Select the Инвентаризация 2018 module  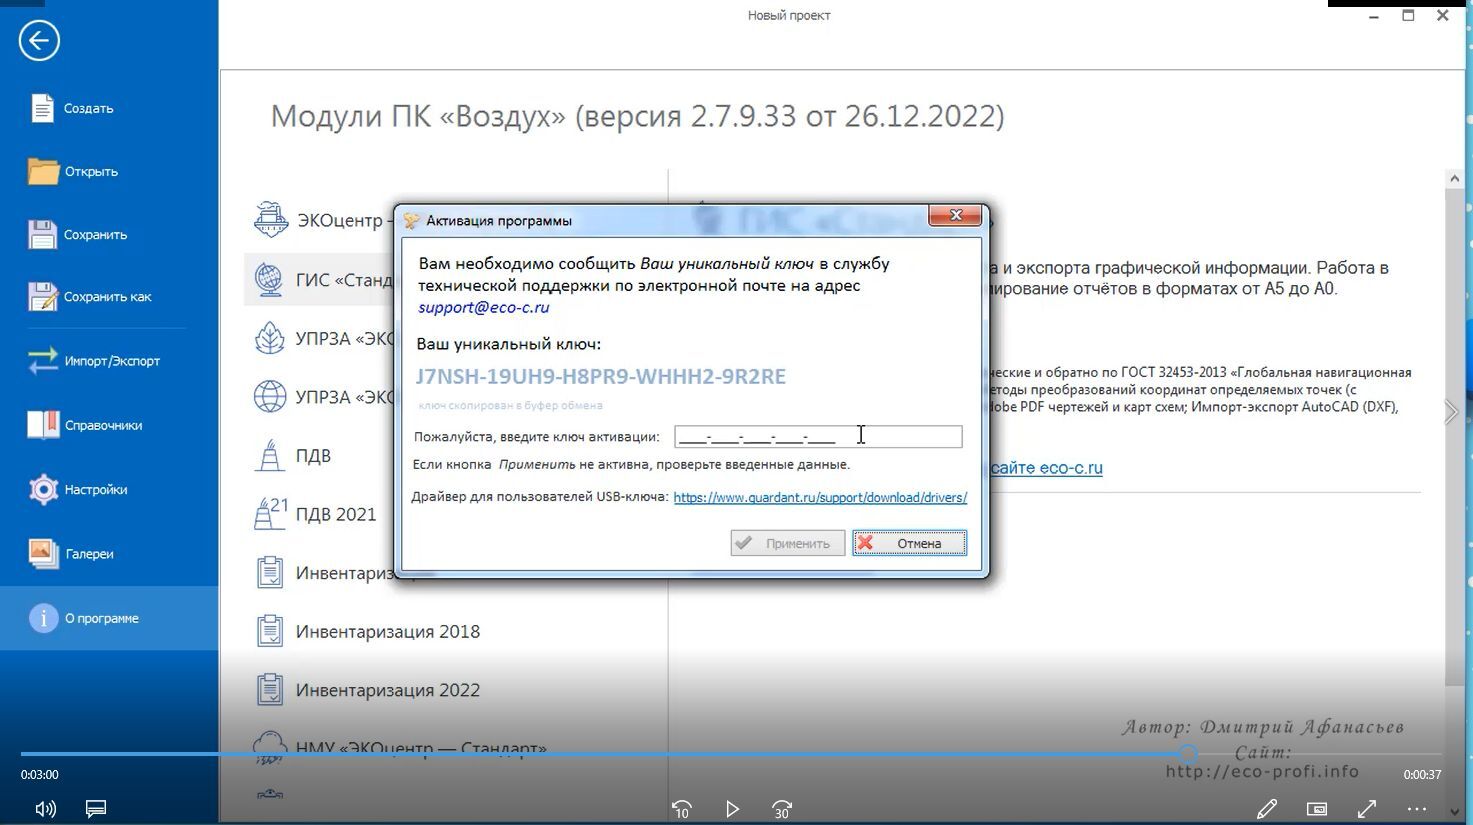tap(368, 631)
